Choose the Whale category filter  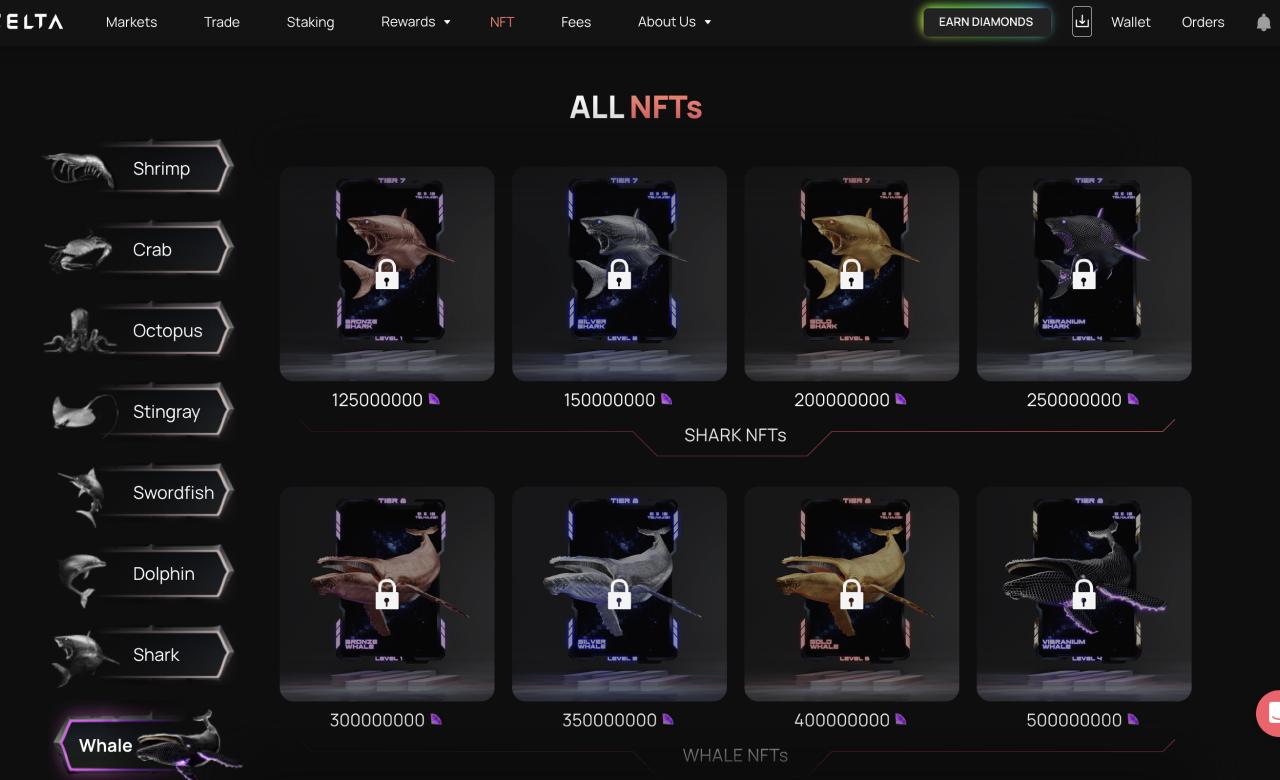(148, 745)
